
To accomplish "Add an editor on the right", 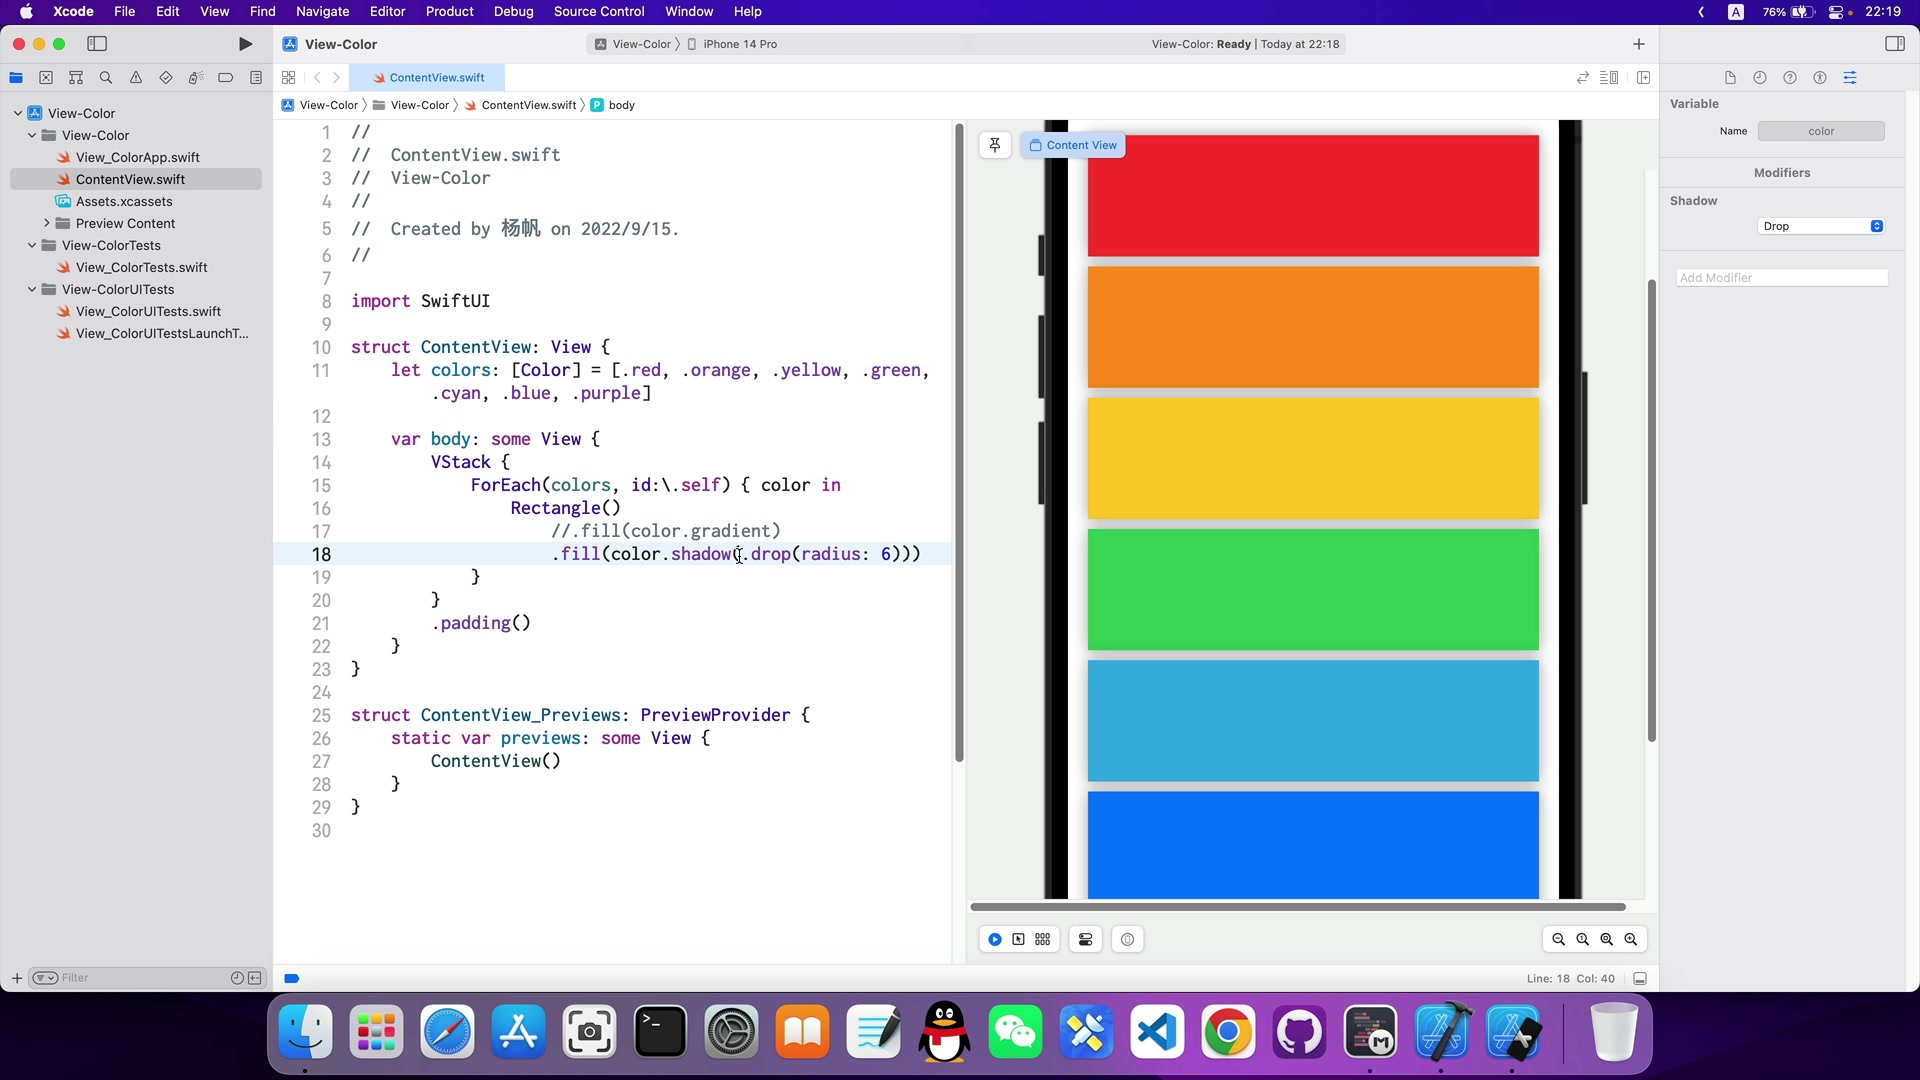I will [1643, 78].
